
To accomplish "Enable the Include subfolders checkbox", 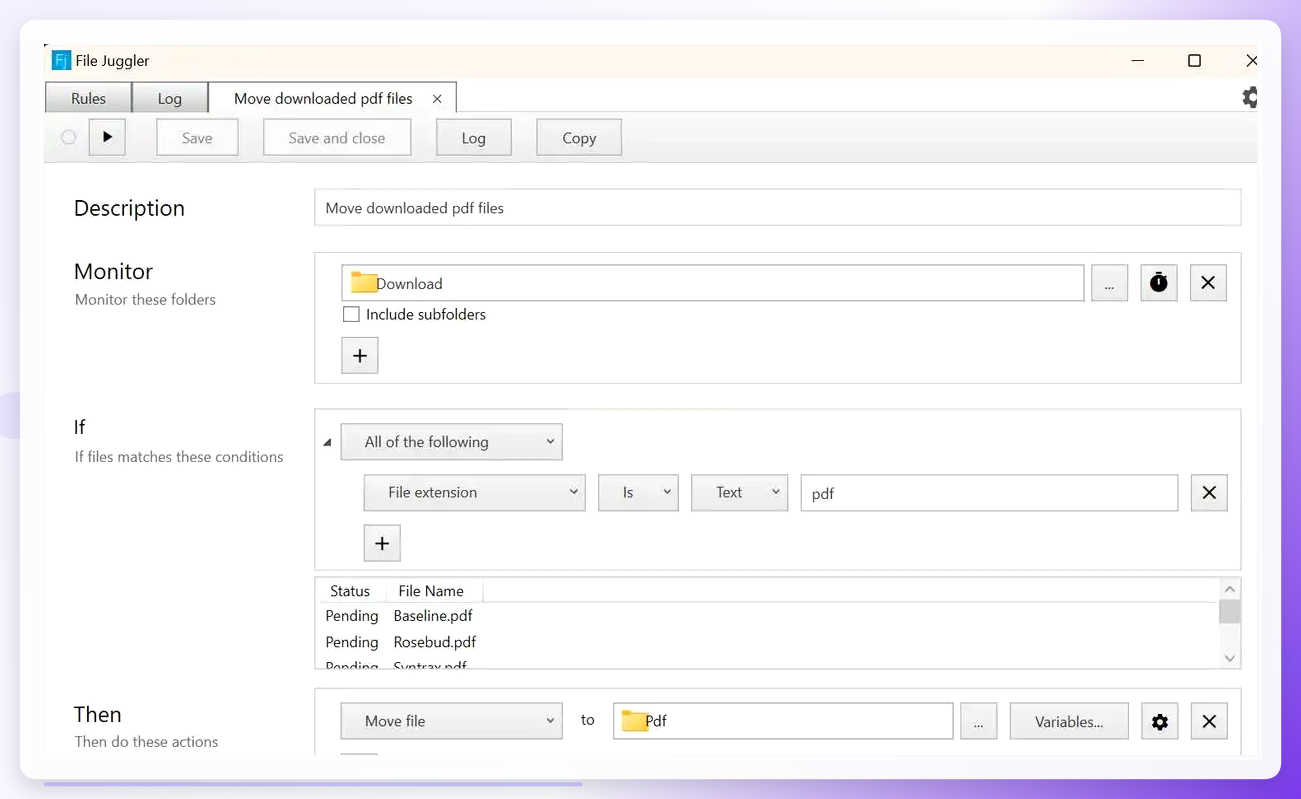I will [x=351, y=314].
